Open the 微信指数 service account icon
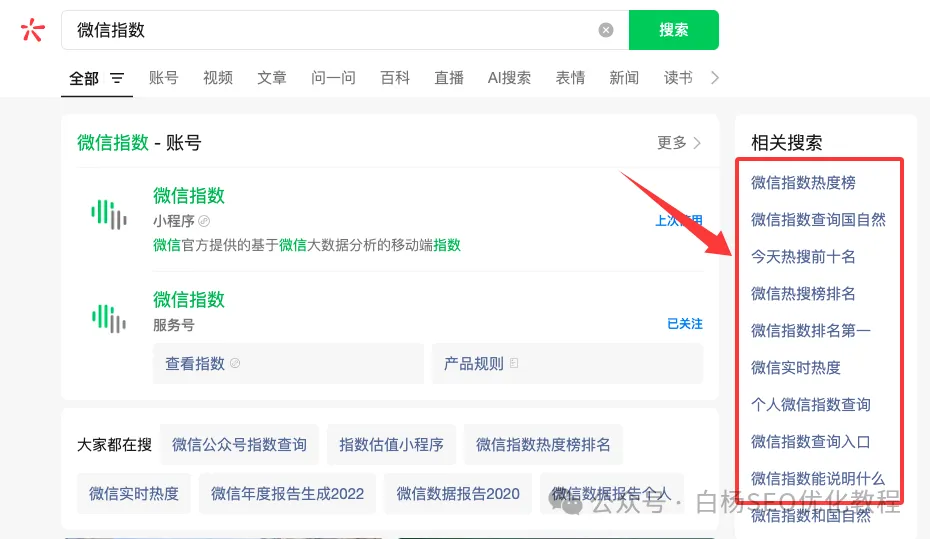Image resolution: width=930 pixels, height=539 pixels. pyautogui.click(x=109, y=318)
